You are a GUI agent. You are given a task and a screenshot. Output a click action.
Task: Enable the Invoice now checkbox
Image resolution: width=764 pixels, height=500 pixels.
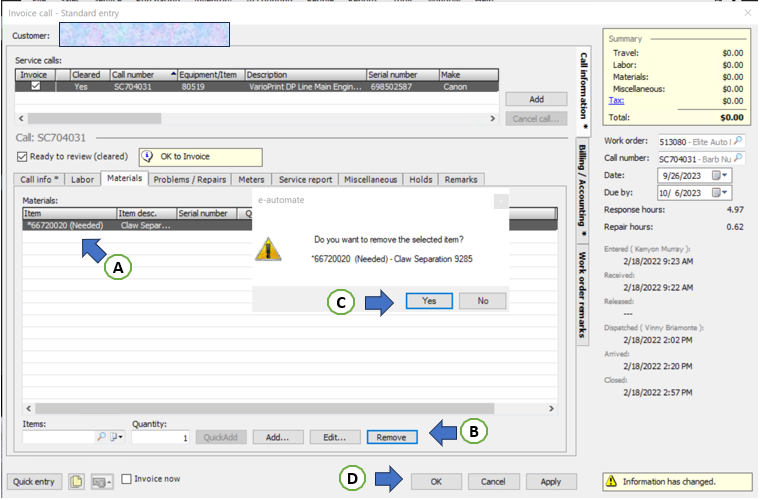[x=126, y=479]
